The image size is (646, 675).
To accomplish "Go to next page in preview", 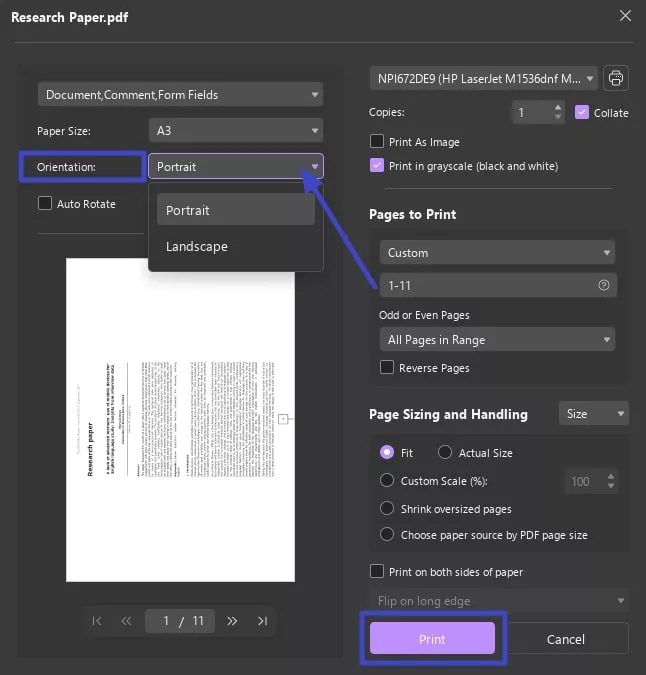I will tap(232, 621).
